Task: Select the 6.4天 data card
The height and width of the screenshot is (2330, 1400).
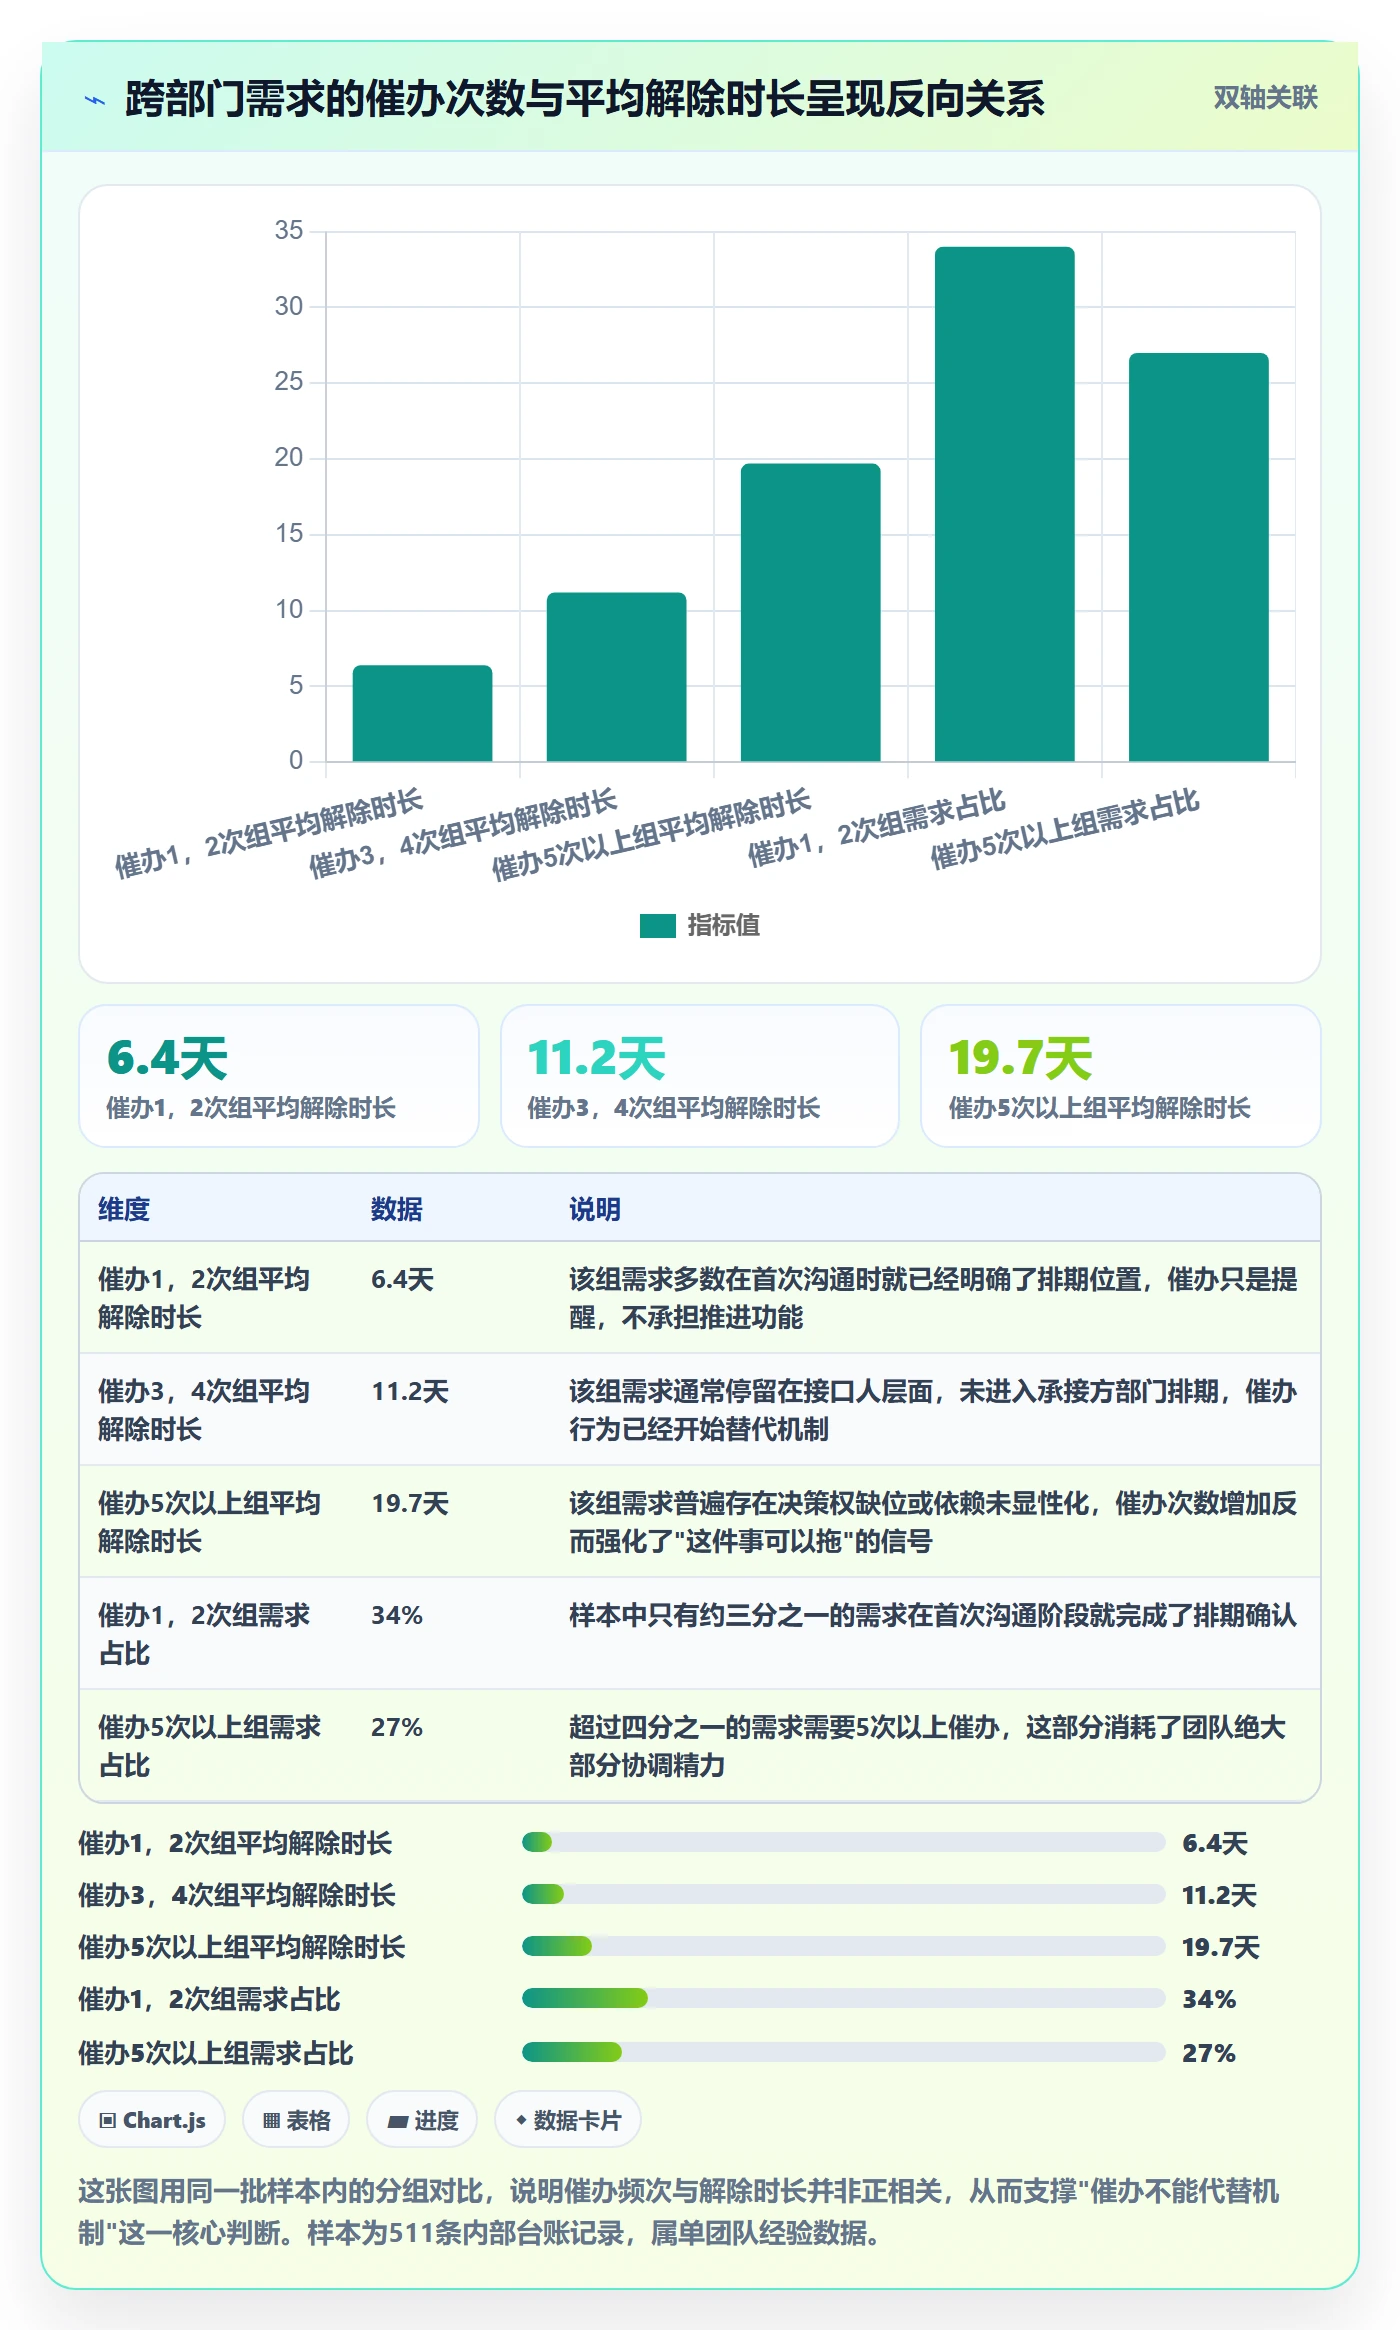Action: (x=279, y=1076)
